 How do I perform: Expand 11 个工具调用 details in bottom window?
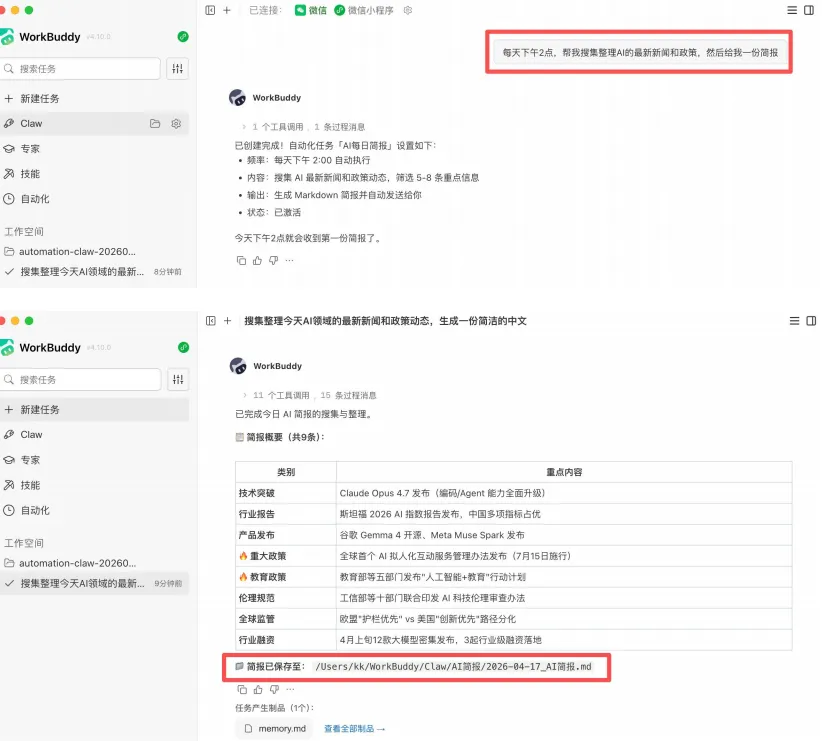click(309, 395)
